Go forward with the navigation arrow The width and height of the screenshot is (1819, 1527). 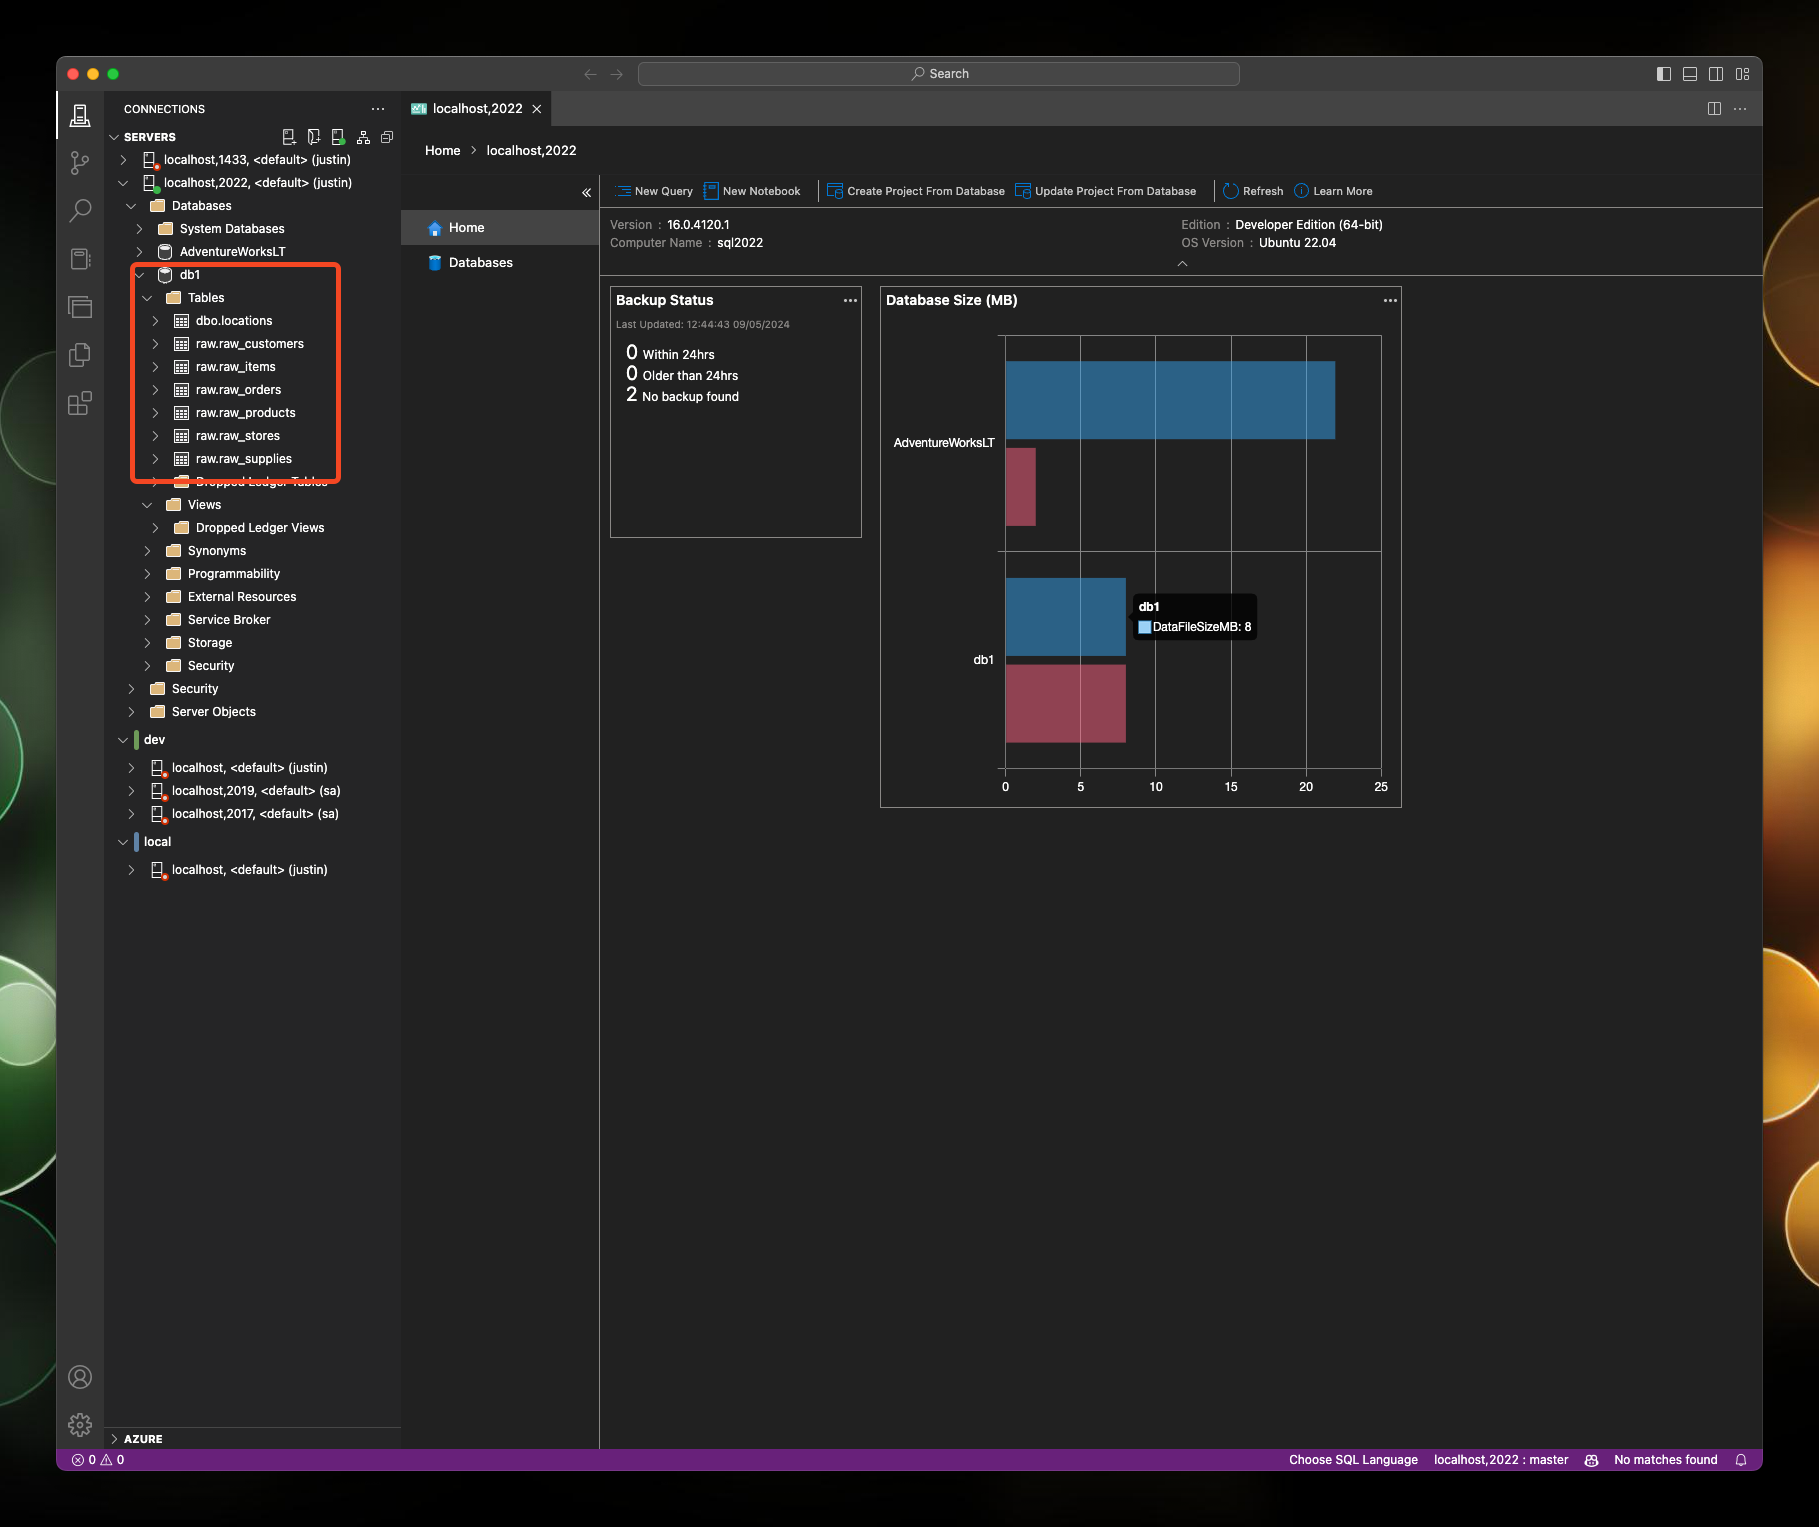click(x=617, y=74)
